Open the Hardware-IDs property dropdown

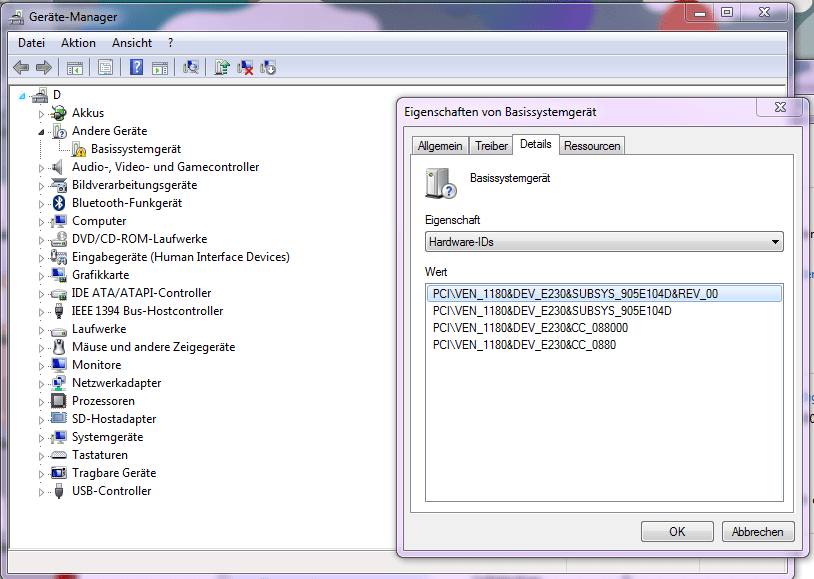(x=604, y=242)
